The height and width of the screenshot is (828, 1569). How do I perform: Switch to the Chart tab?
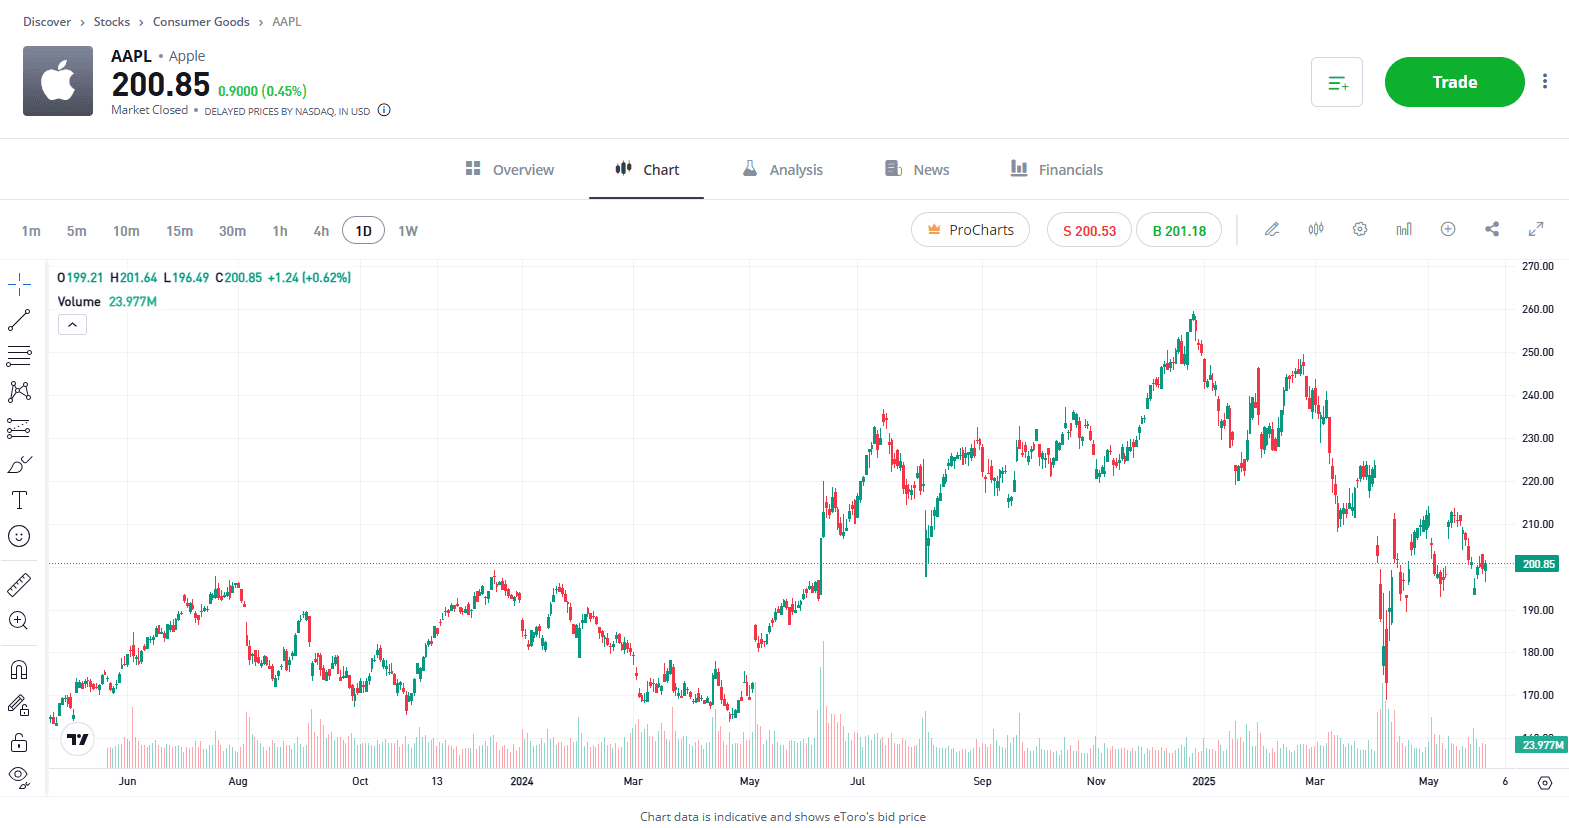647,169
